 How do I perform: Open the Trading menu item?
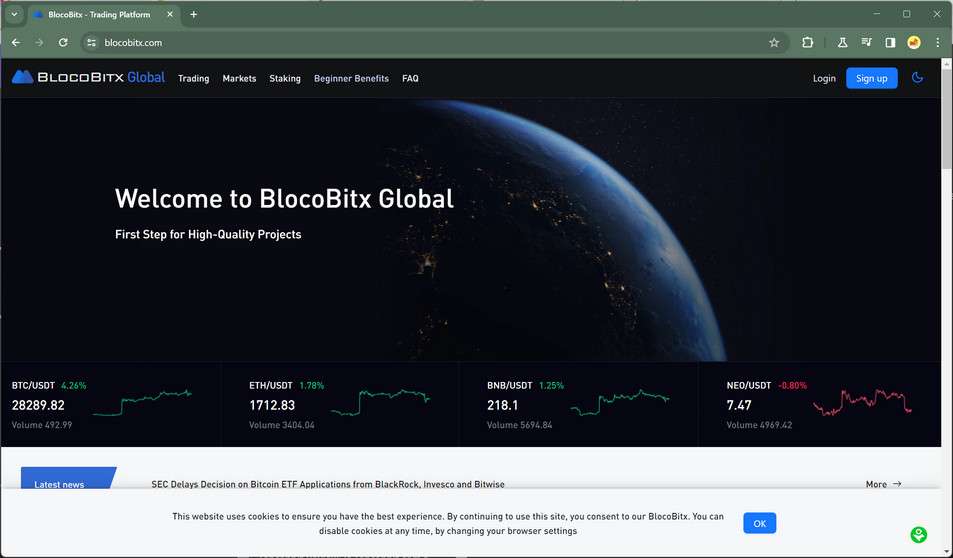(x=193, y=78)
